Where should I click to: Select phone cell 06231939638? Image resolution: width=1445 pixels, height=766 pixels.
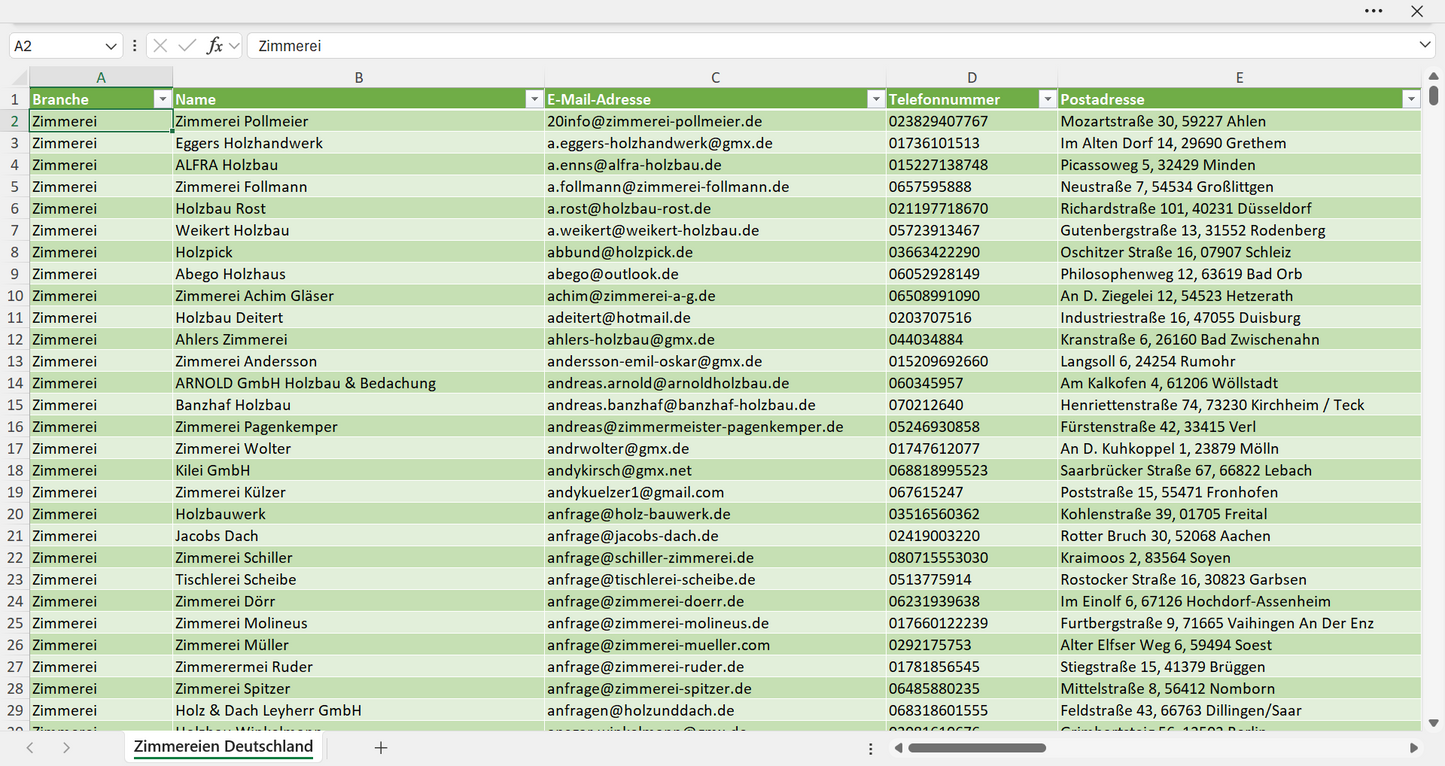point(972,601)
